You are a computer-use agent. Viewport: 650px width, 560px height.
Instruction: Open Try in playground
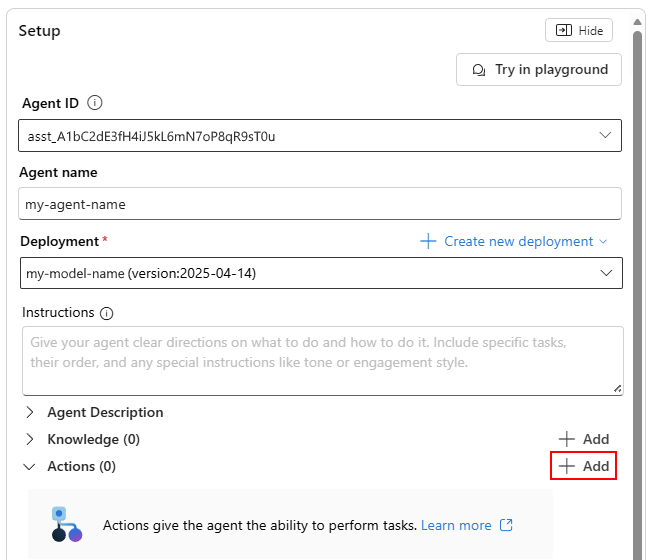tap(538, 70)
